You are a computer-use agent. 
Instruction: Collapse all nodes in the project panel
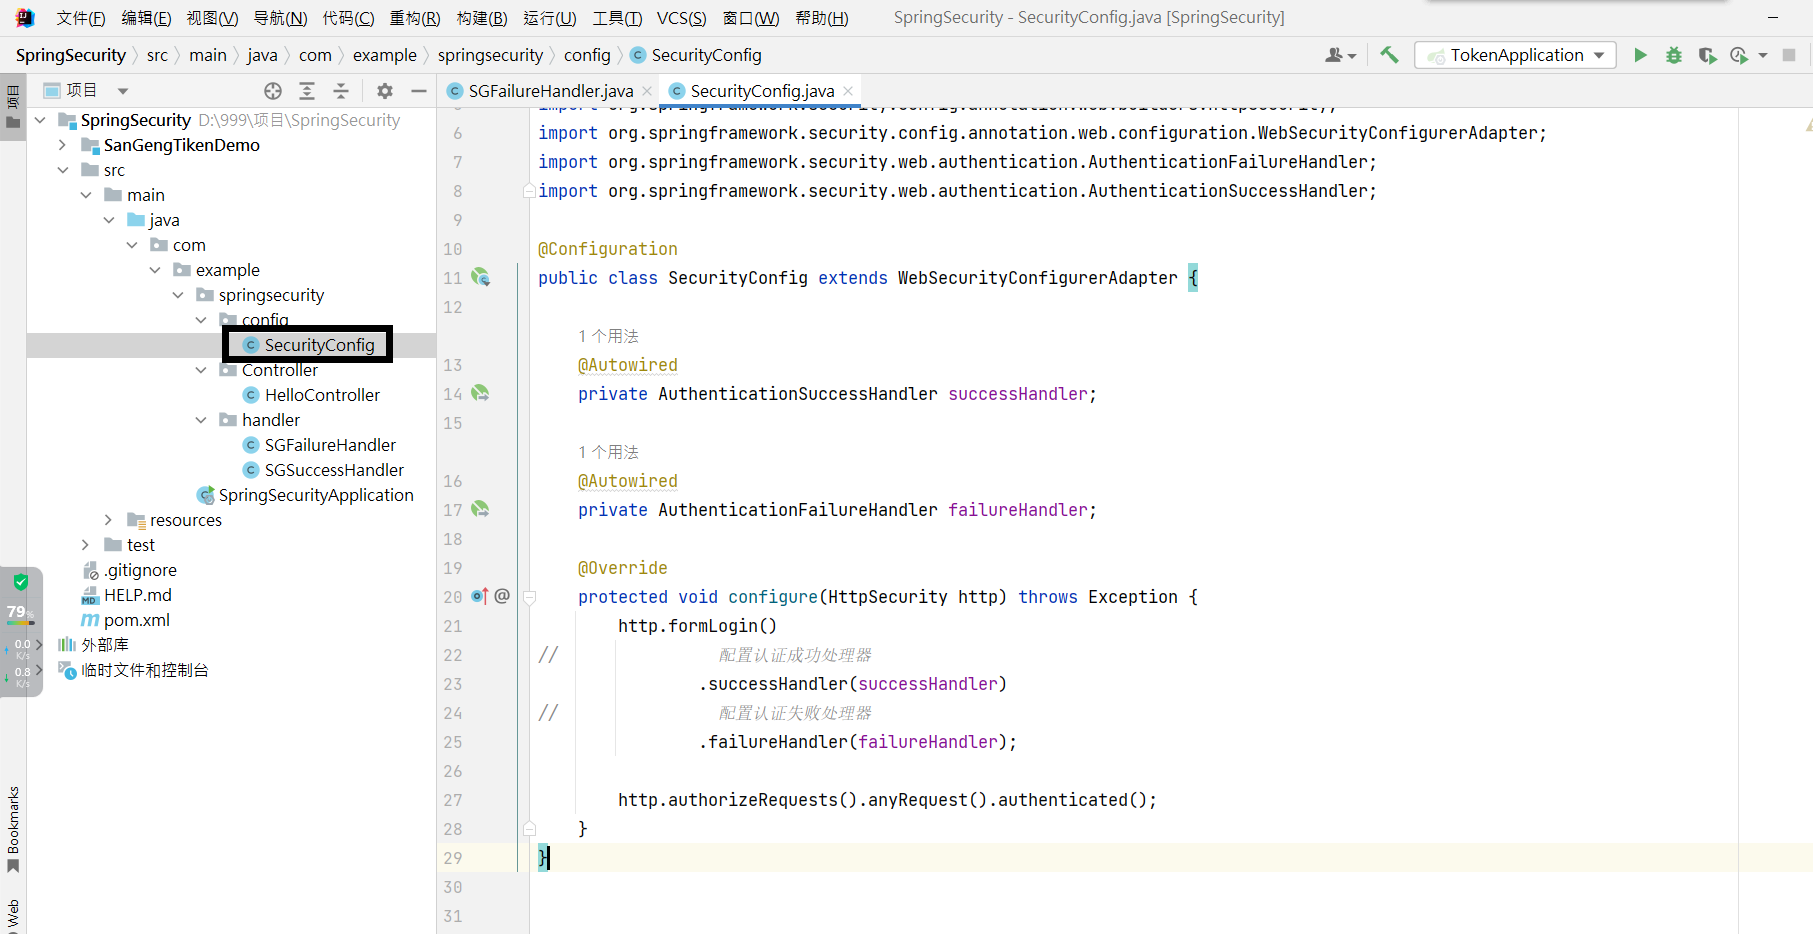pyautogui.click(x=341, y=91)
